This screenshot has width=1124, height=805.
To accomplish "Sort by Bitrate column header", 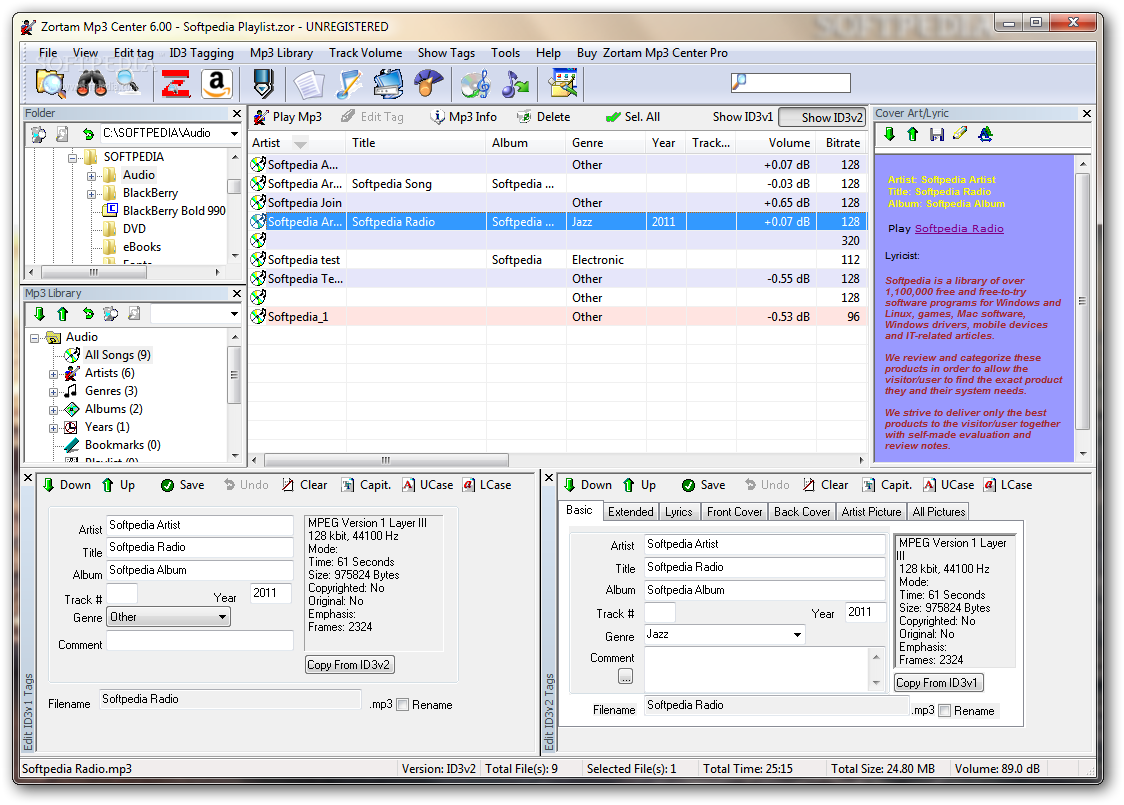I will pos(842,143).
